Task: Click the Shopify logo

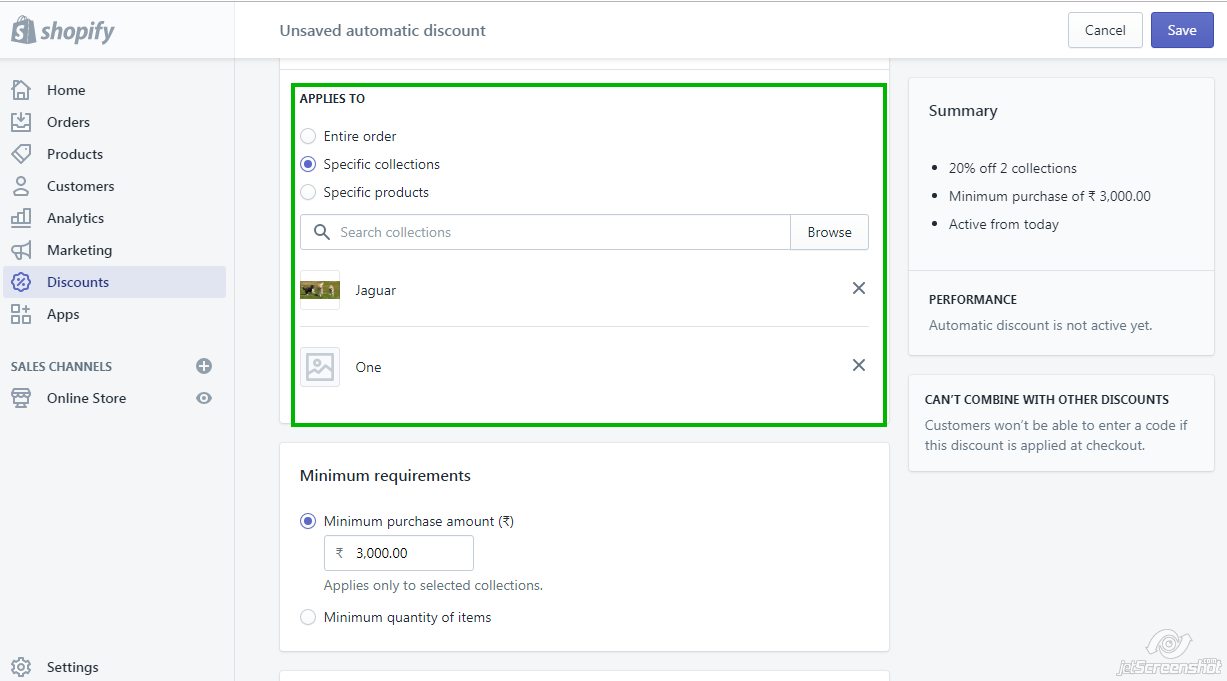Action: tap(62, 30)
